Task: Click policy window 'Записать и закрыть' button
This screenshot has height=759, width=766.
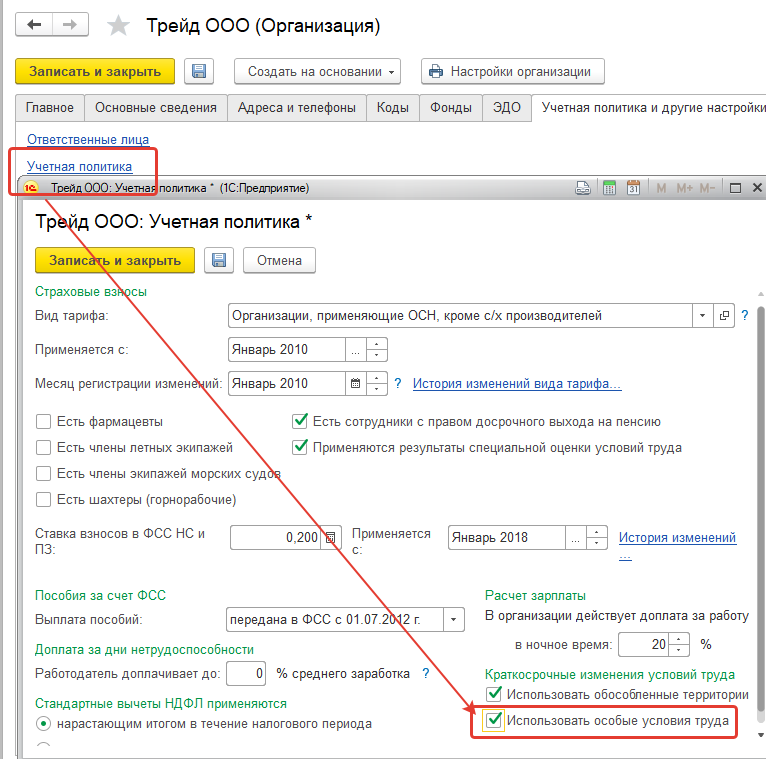Action: coord(115,260)
